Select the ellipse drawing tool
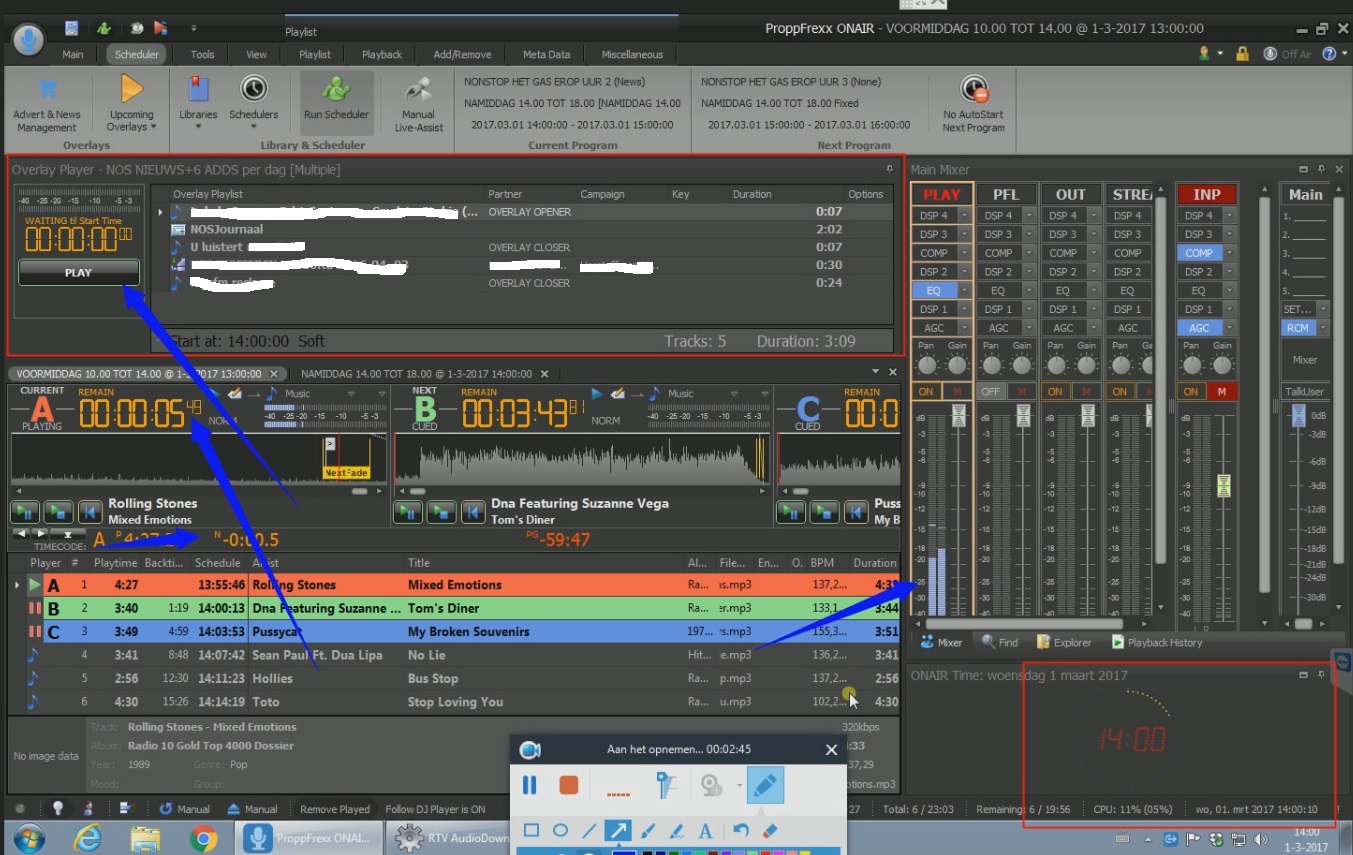1353x855 pixels. click(561, 831)
